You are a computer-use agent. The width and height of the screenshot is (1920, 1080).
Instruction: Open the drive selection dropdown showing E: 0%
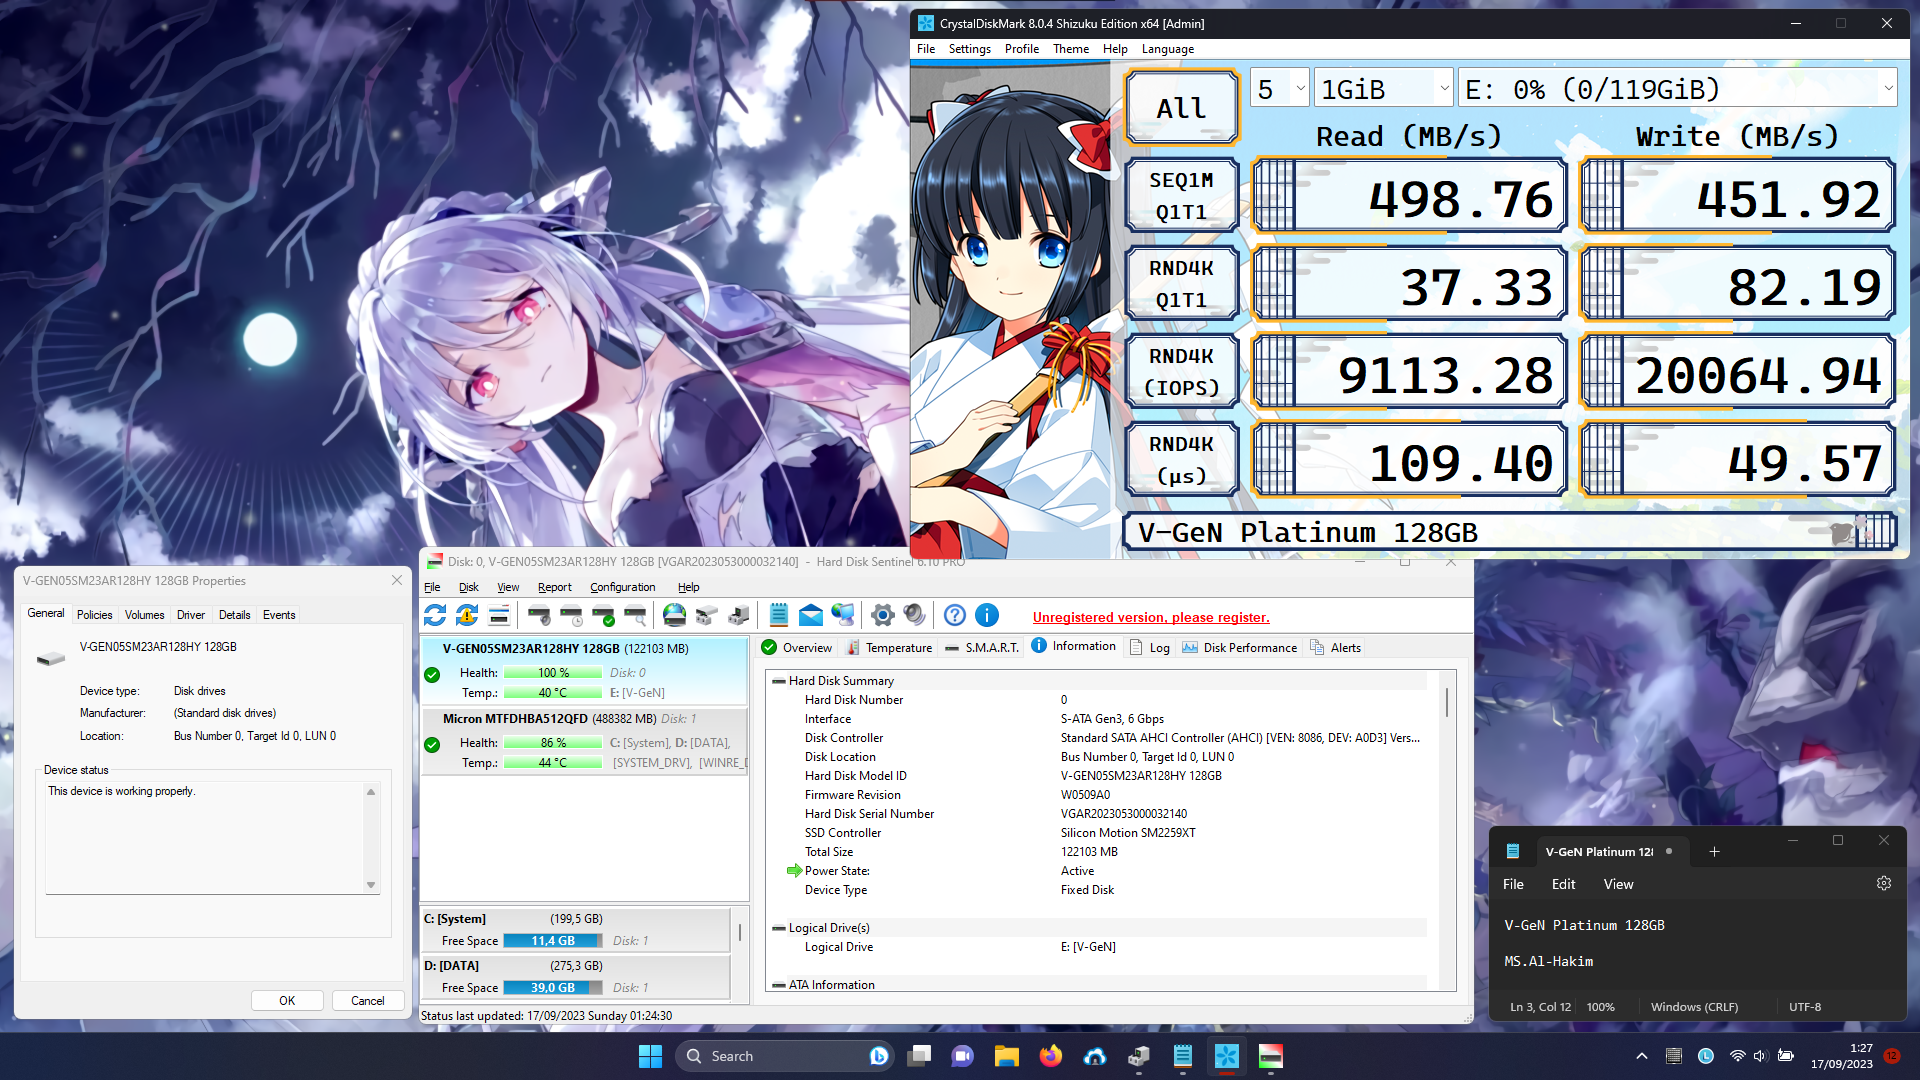click(1678, 89)
